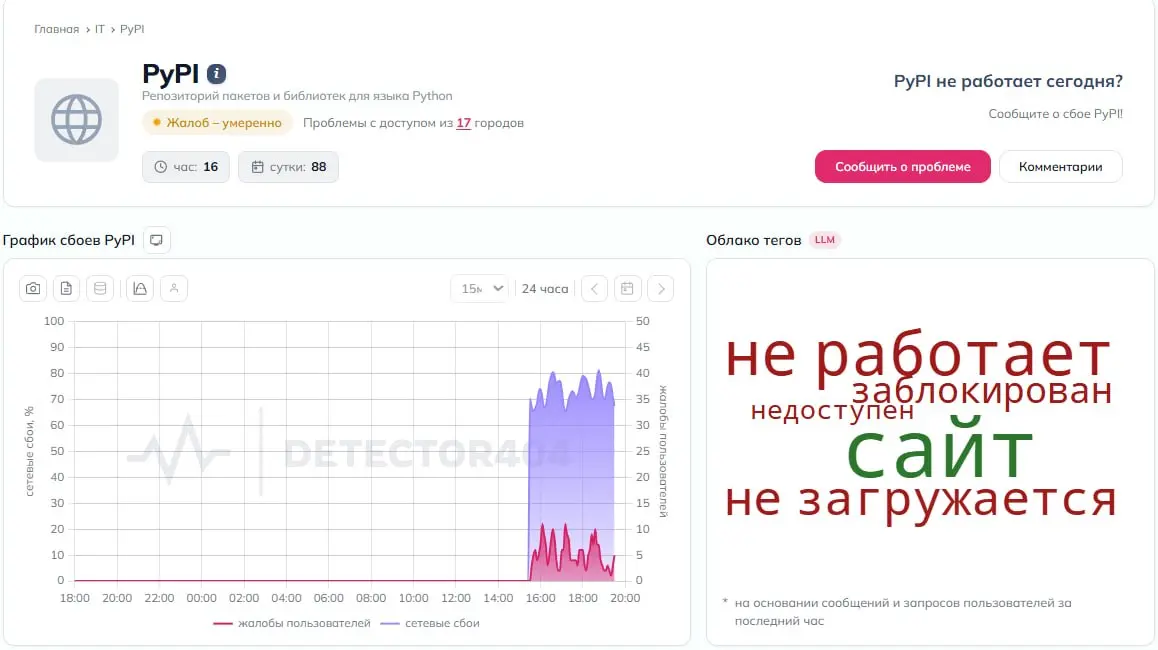Click the tag 'заблокирован'
The image size is (1158, 650).
pyautogui.click(x=981, y=391)
